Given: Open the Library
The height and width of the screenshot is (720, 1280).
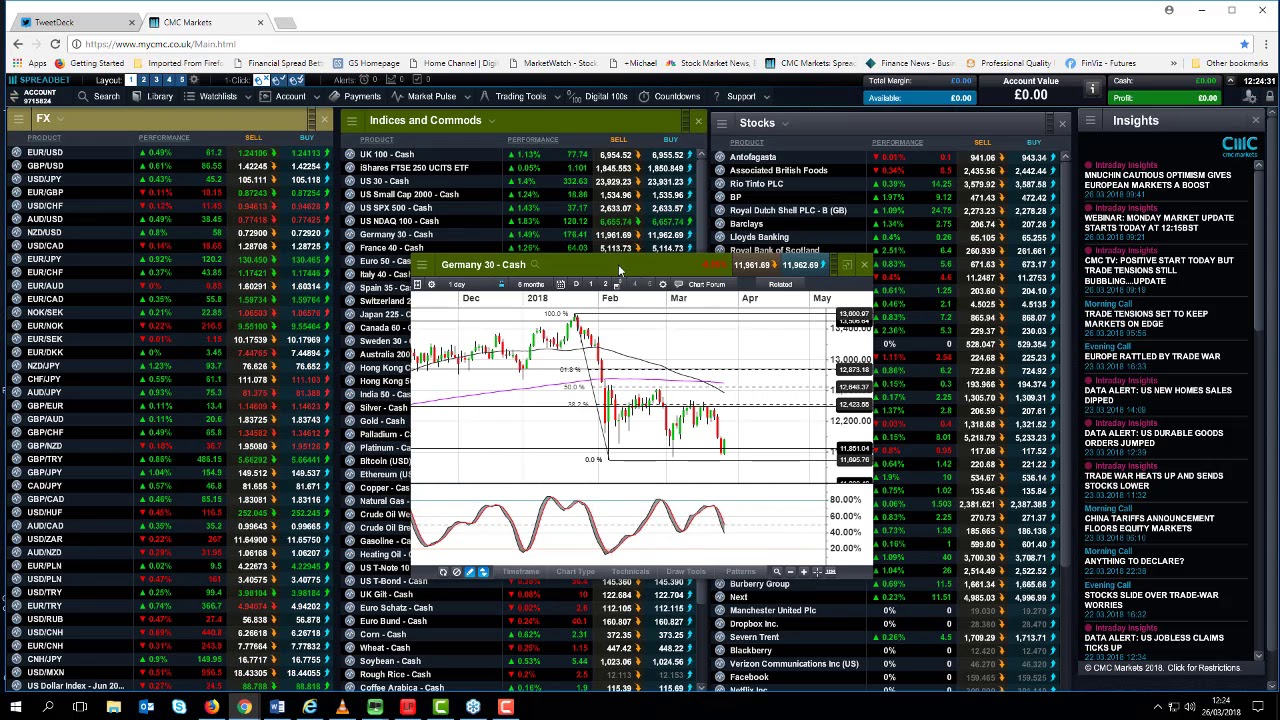Looking at the screenshot, I should pos(152,97).
